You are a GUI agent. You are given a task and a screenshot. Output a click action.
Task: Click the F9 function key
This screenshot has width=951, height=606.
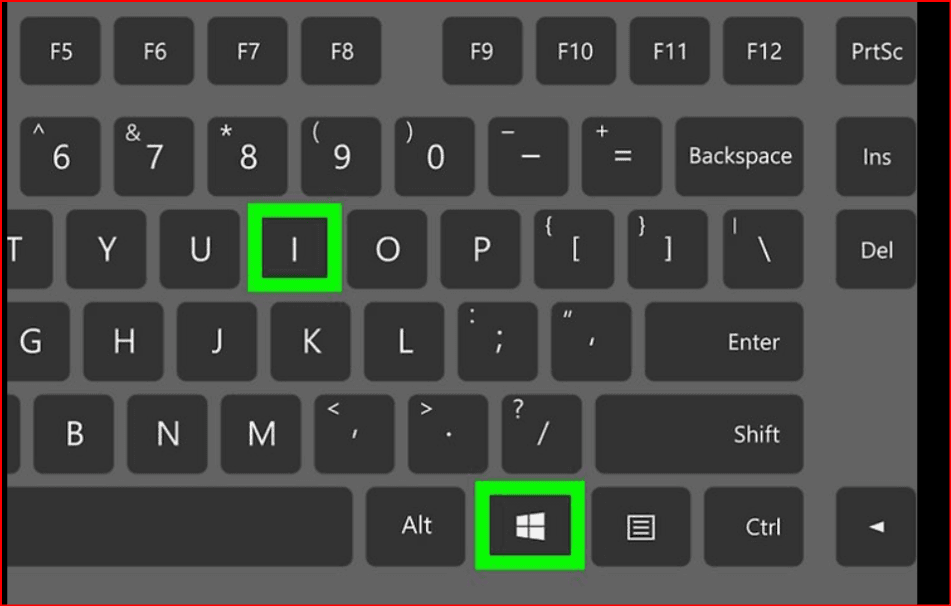482,51
